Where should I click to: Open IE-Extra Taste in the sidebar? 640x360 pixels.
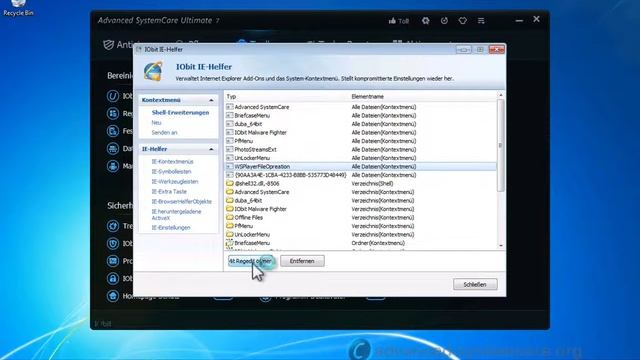169,191
